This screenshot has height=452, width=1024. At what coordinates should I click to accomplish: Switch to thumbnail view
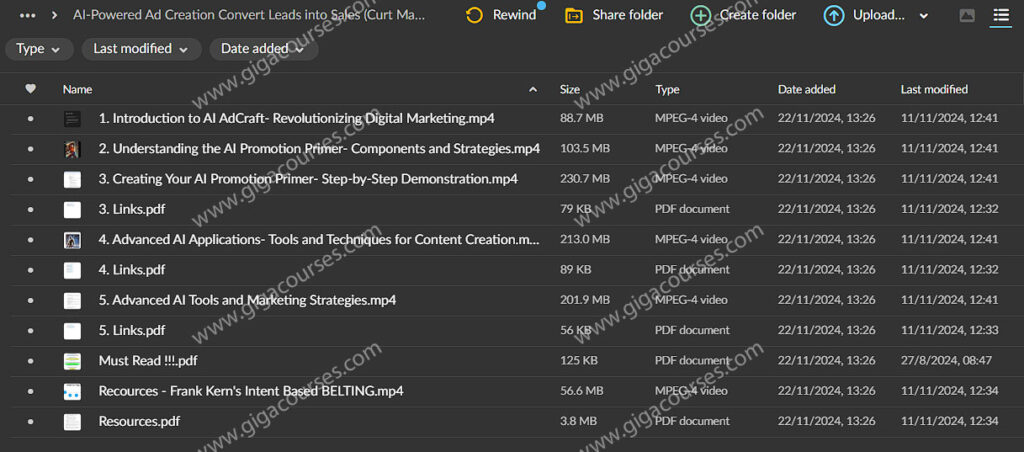click(967, 16)
